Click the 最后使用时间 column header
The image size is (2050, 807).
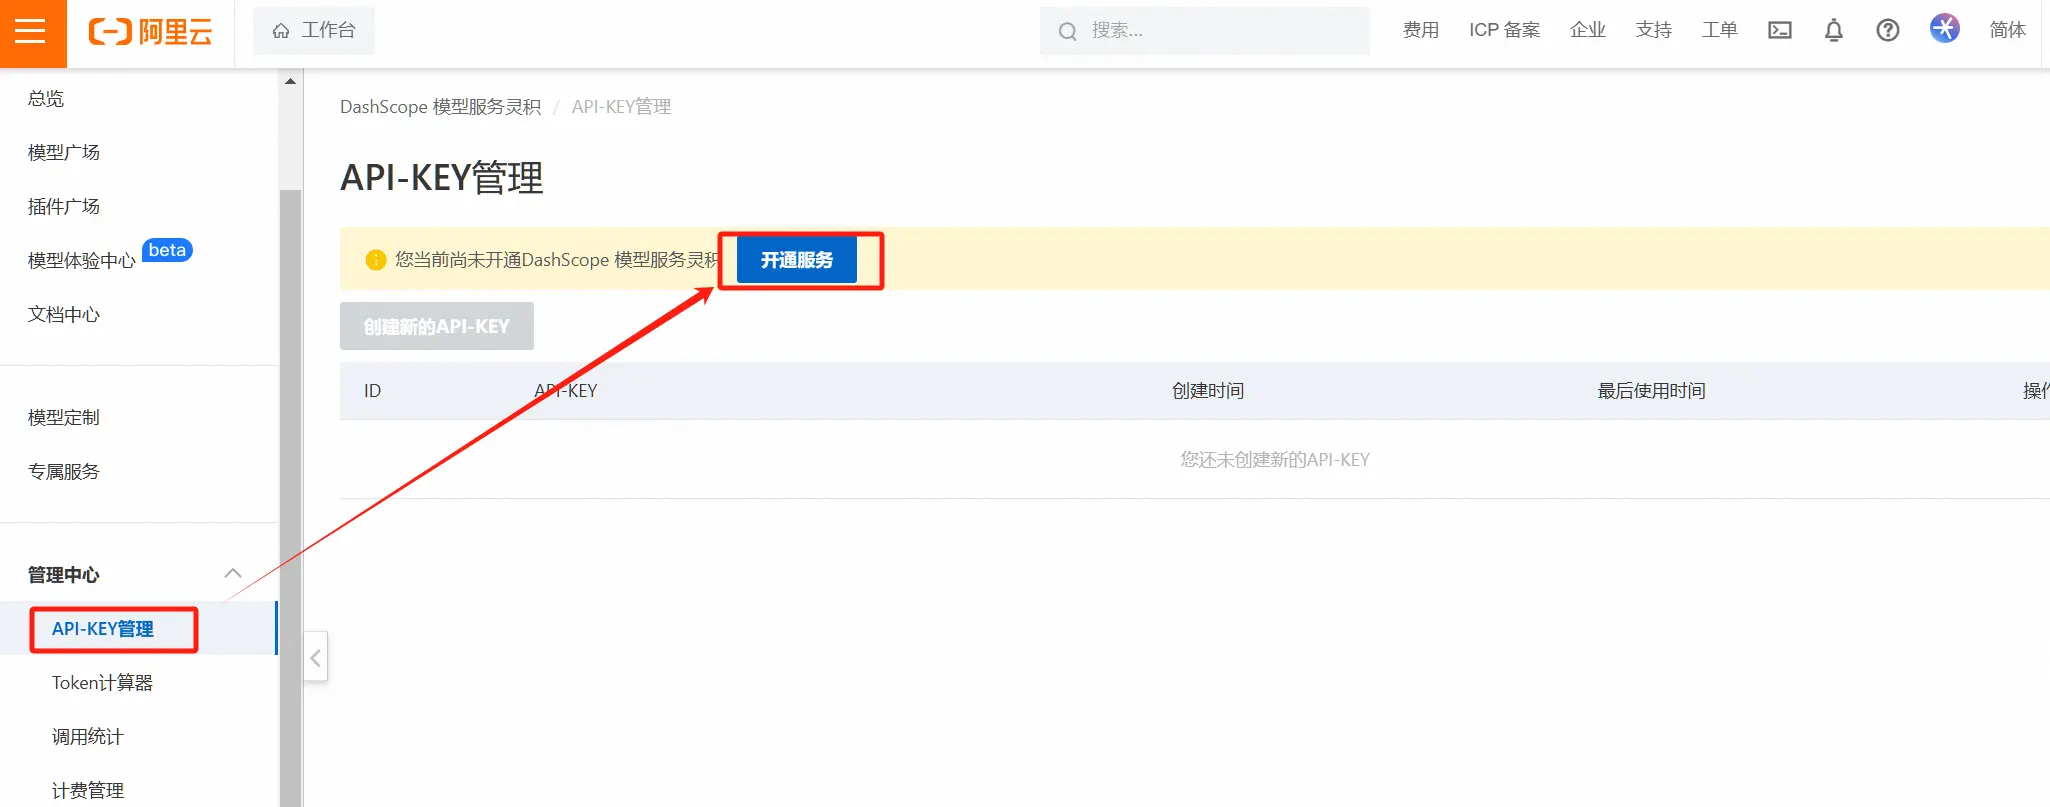pos(1652,391)
